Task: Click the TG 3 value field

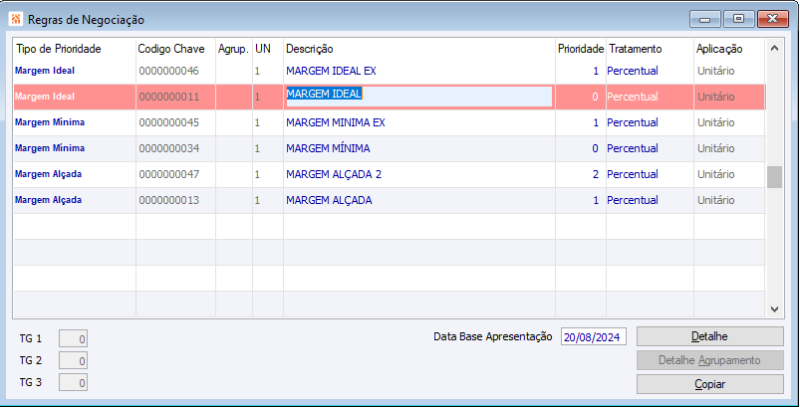Action: coord(73,383)
